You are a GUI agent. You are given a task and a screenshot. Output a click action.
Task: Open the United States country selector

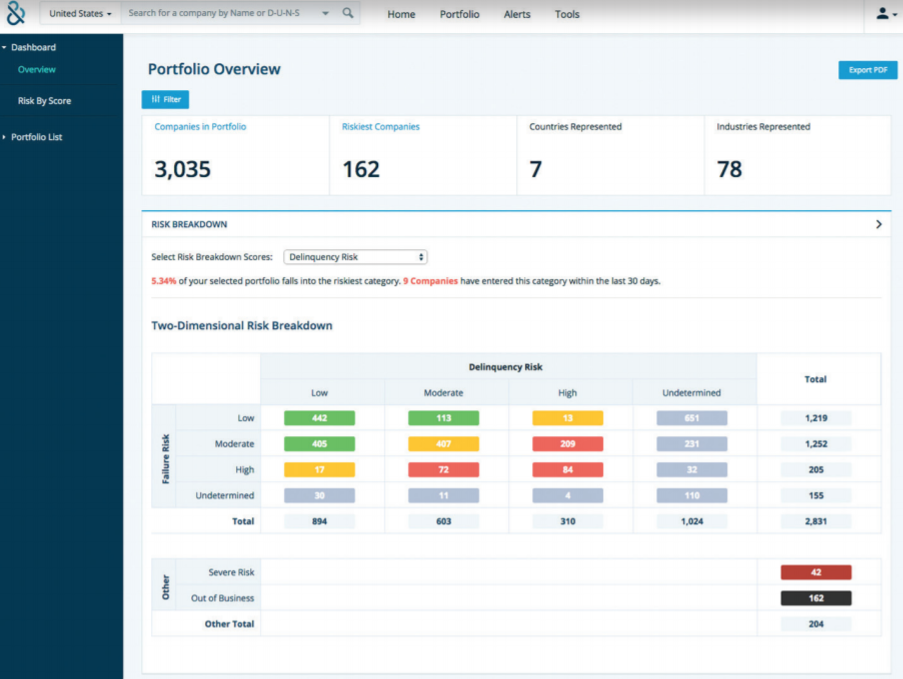tap(79, 14)
